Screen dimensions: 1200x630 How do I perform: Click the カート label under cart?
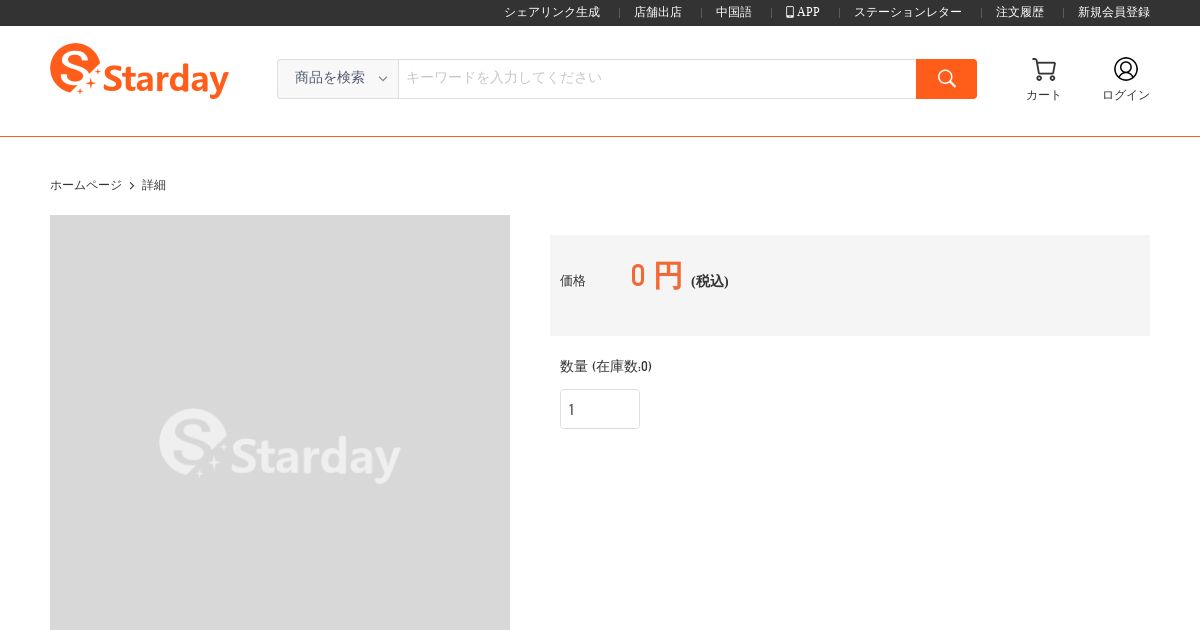pos(1044,95)
